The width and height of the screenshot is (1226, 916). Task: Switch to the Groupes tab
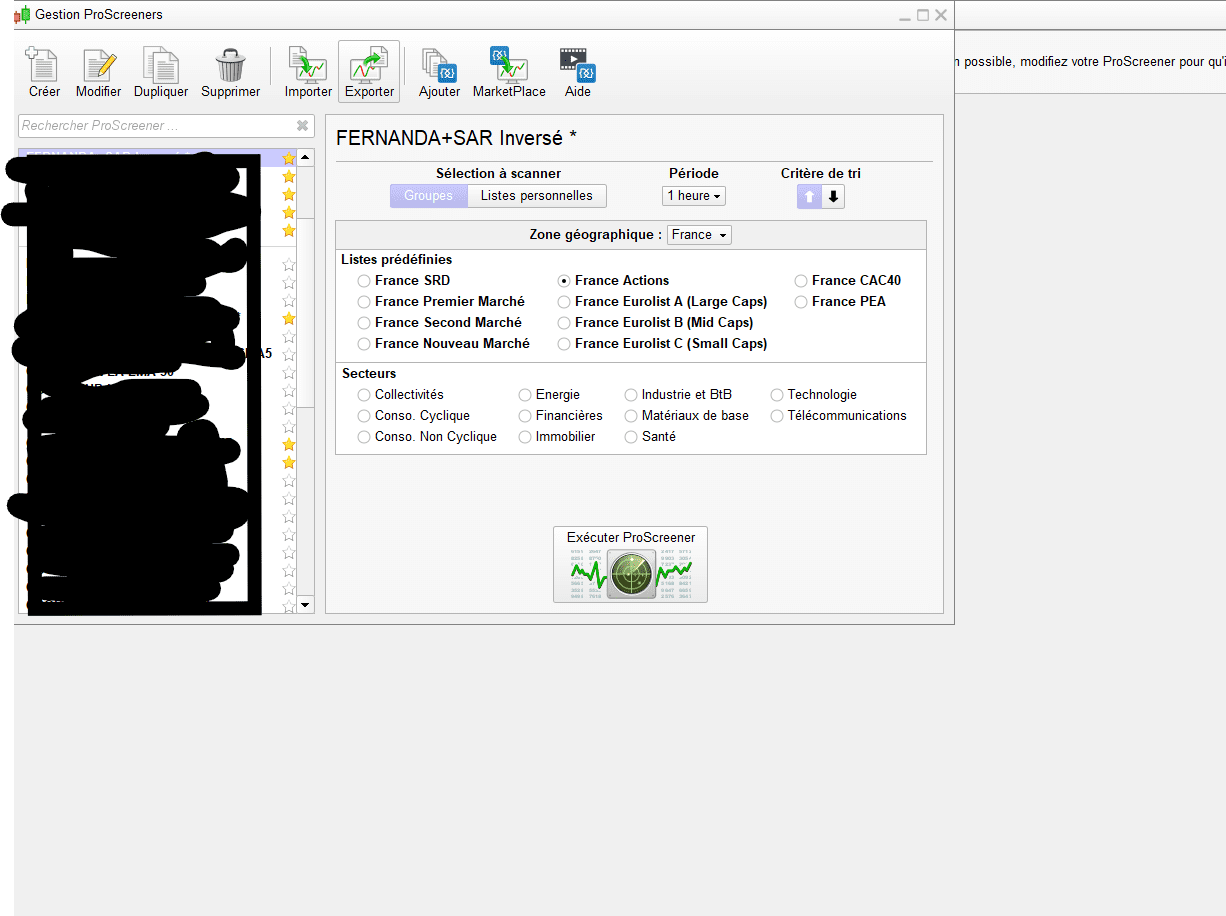tap(428, 196)
